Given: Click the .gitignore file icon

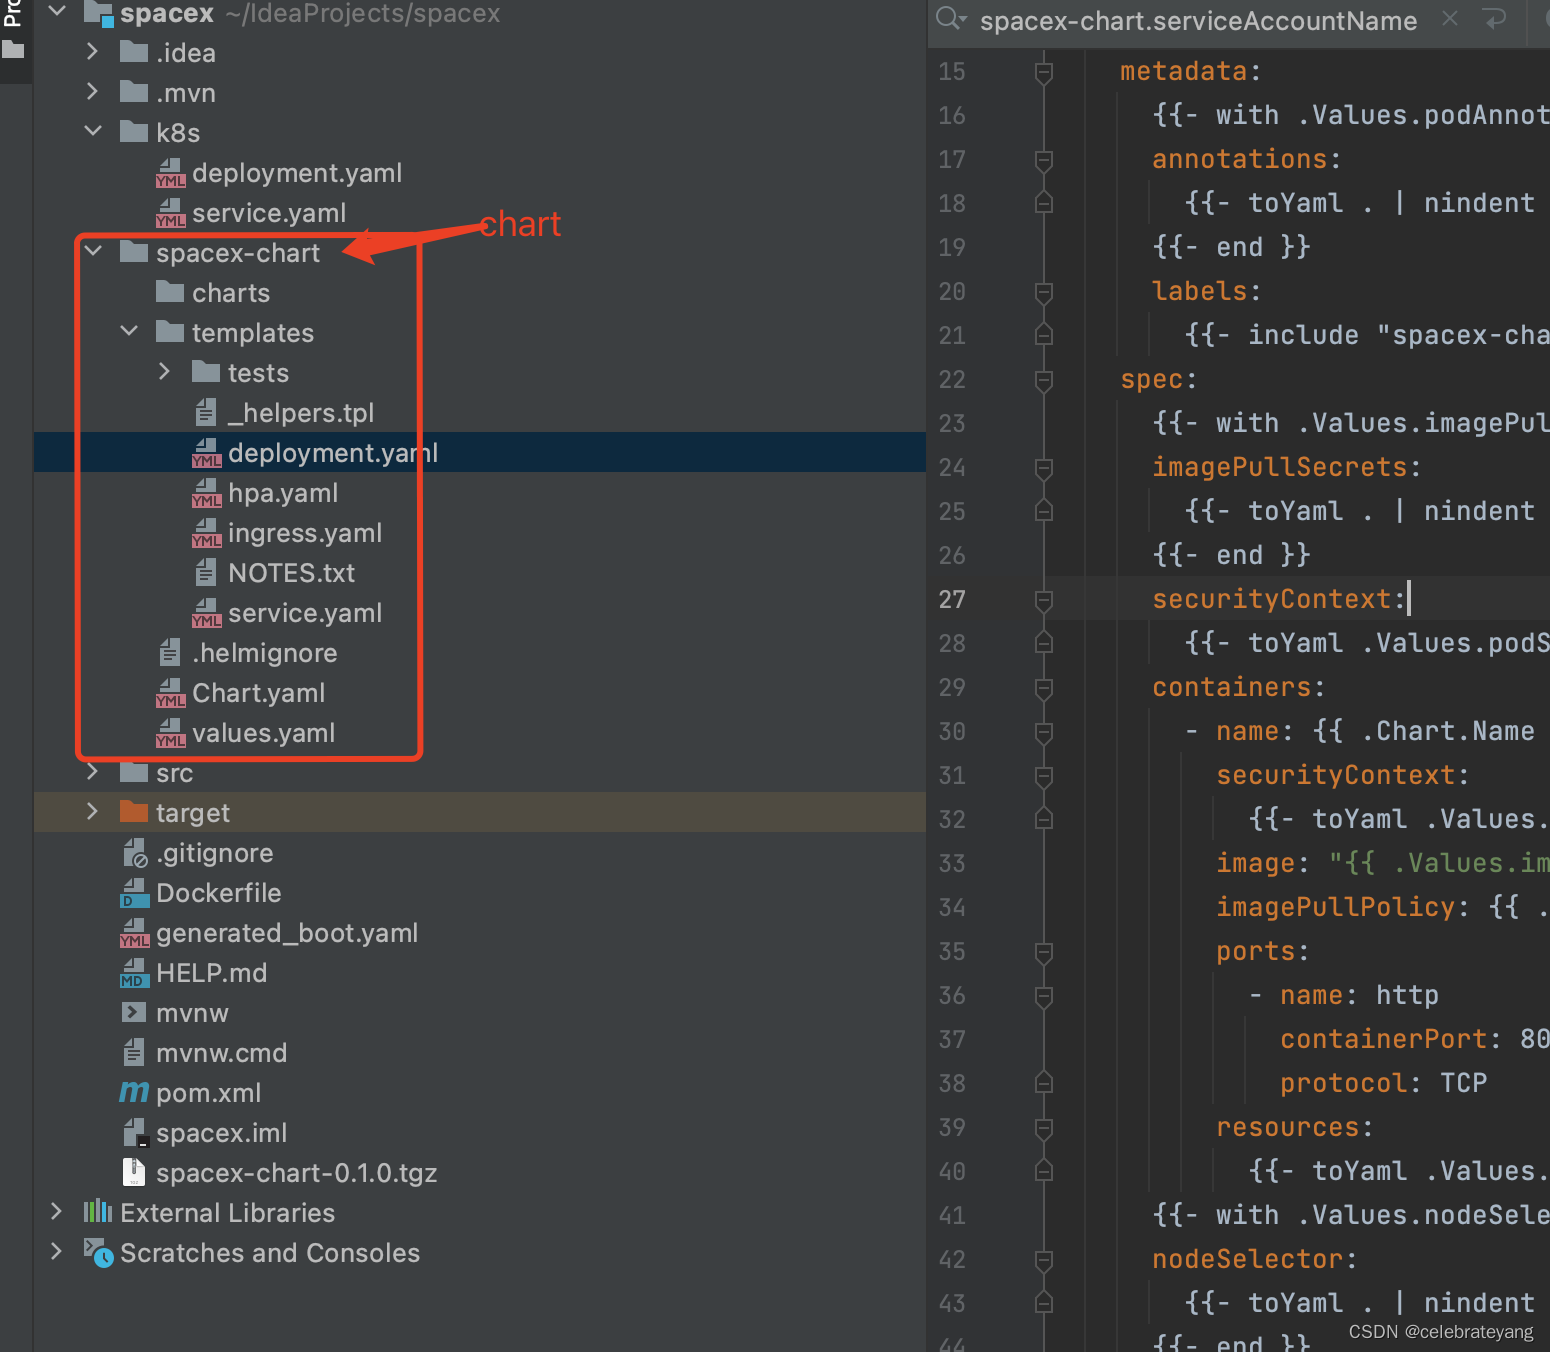Looking at the screenshot, I should point(135,852).
